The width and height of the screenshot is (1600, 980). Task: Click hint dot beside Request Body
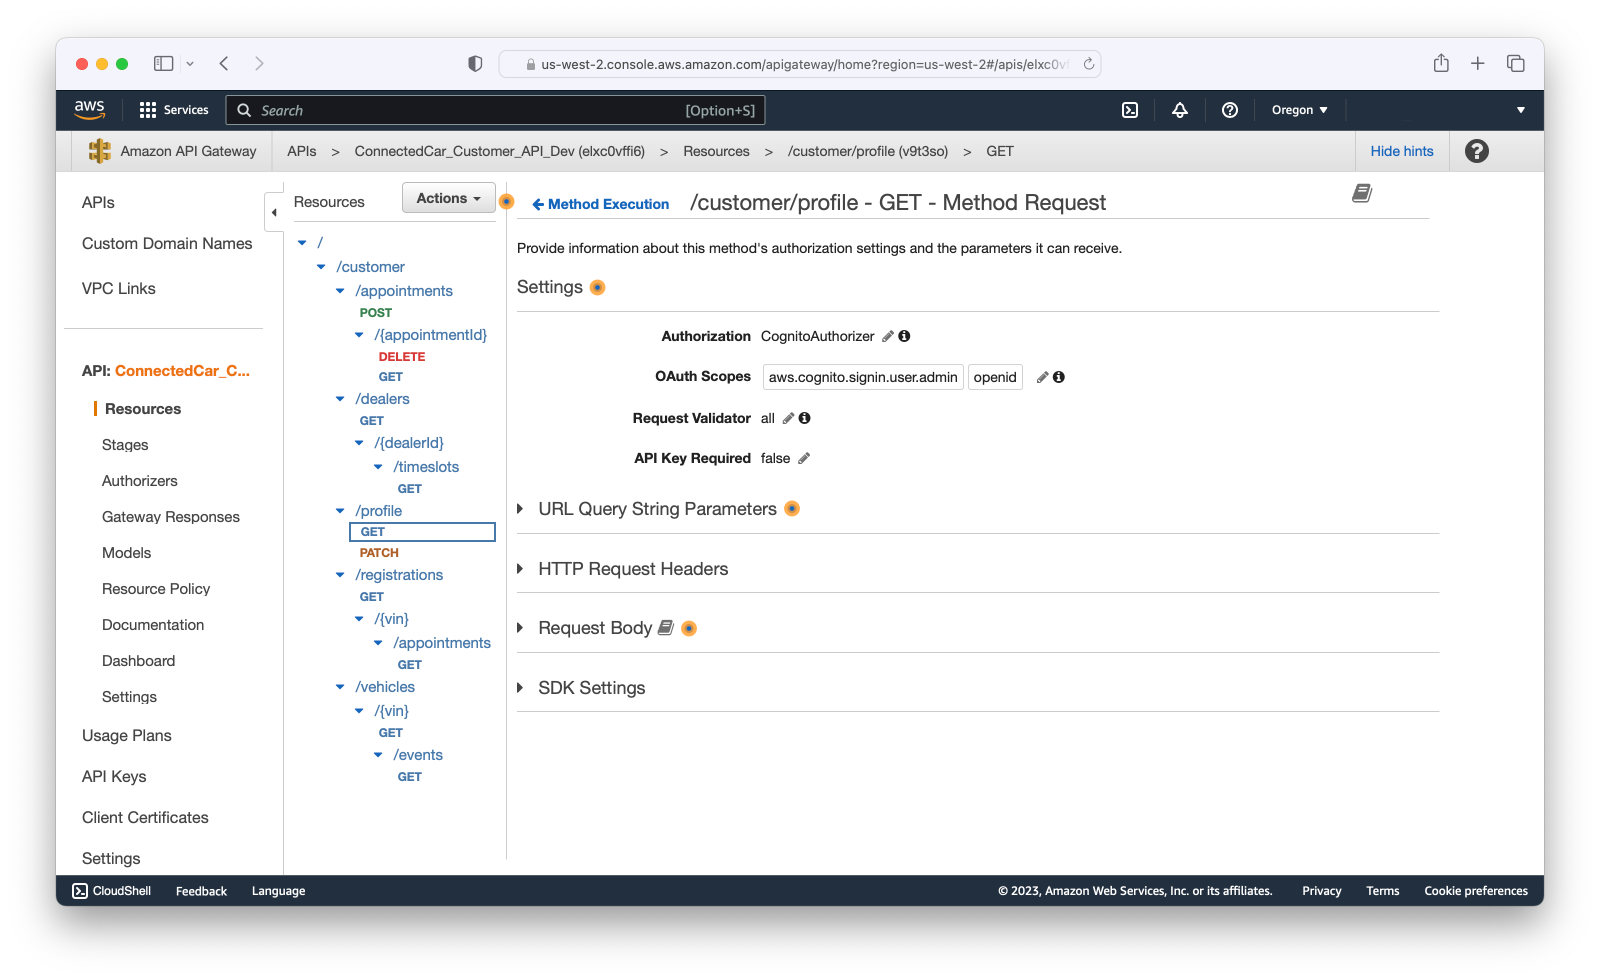click(689, 629)
